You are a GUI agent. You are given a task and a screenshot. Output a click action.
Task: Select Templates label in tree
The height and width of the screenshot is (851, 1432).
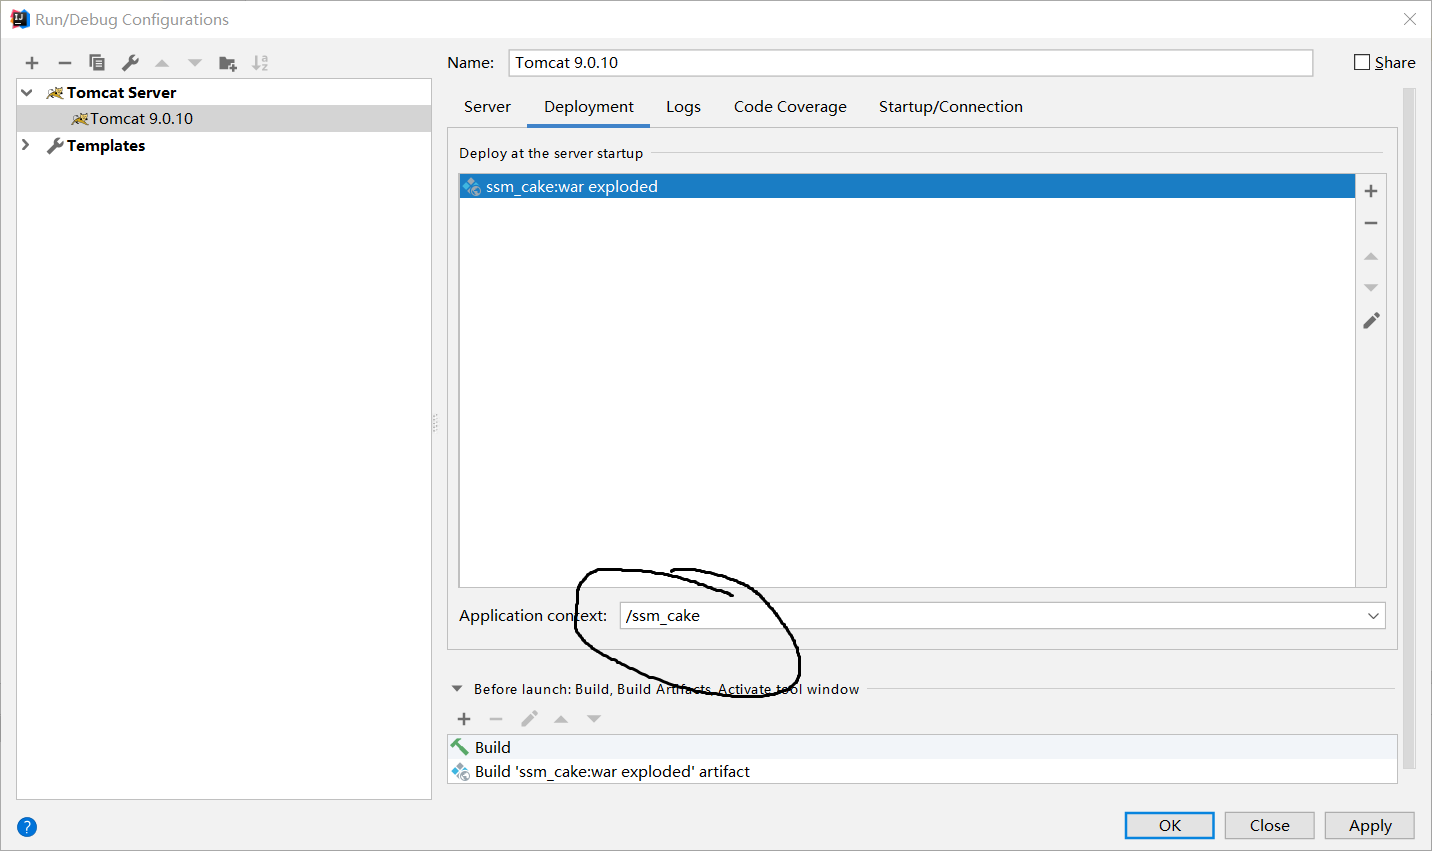(106, 146)
